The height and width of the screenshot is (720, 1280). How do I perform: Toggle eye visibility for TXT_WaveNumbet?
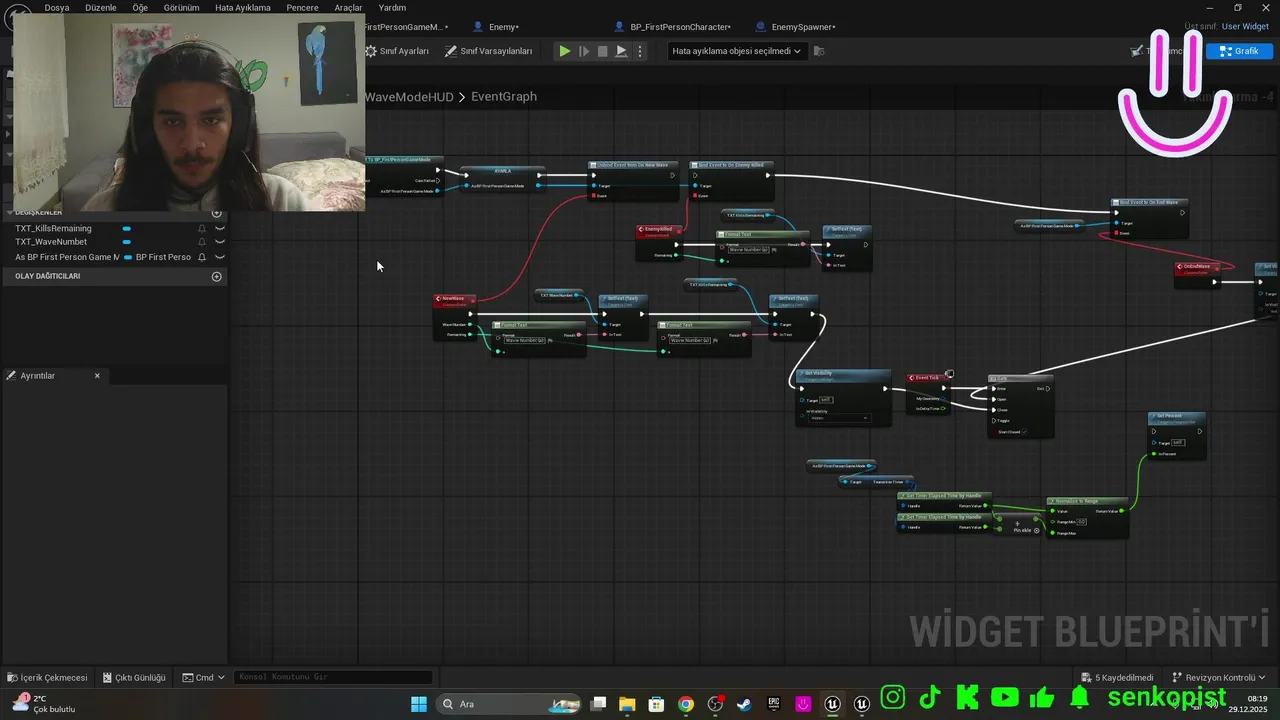pos(219,242)
